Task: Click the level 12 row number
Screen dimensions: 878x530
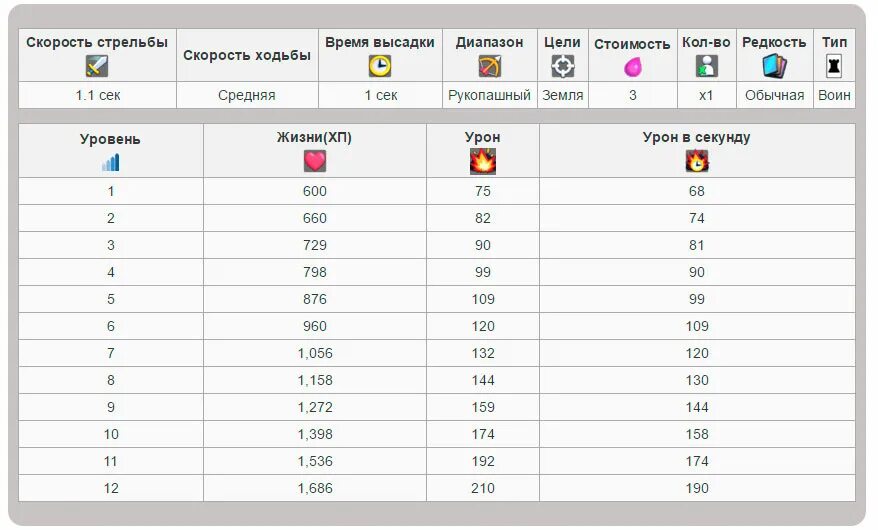Action: (110, 488)
